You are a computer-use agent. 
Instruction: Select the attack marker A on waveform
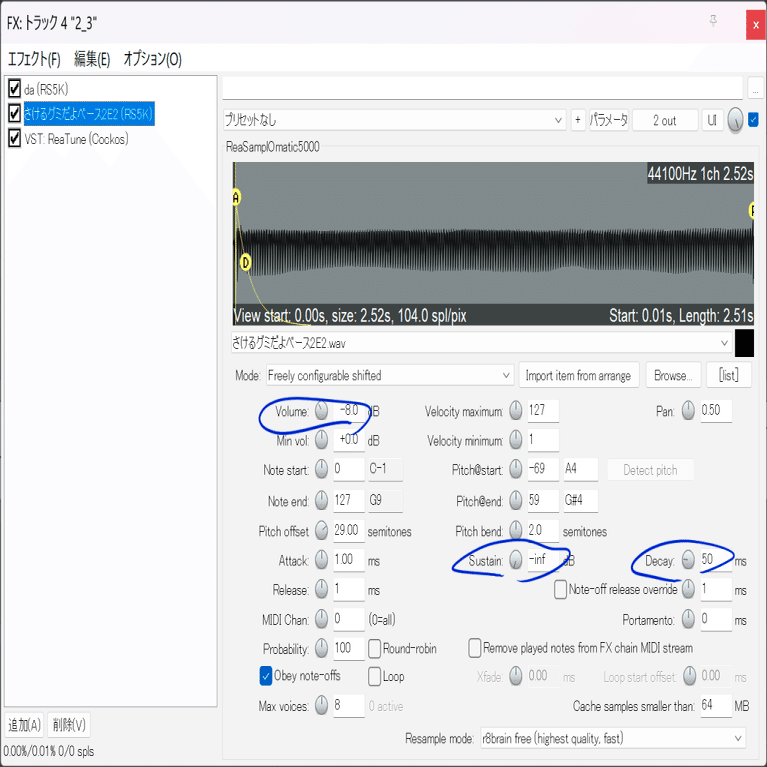tap(236, 198)
